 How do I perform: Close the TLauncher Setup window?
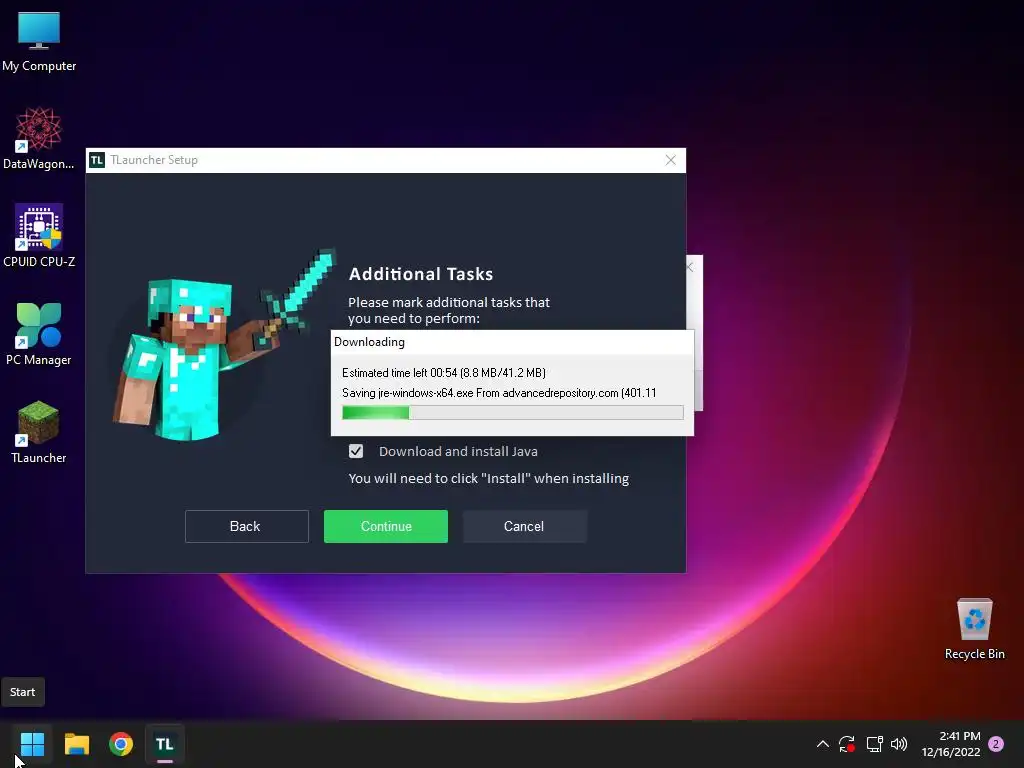tap(671, 160)
